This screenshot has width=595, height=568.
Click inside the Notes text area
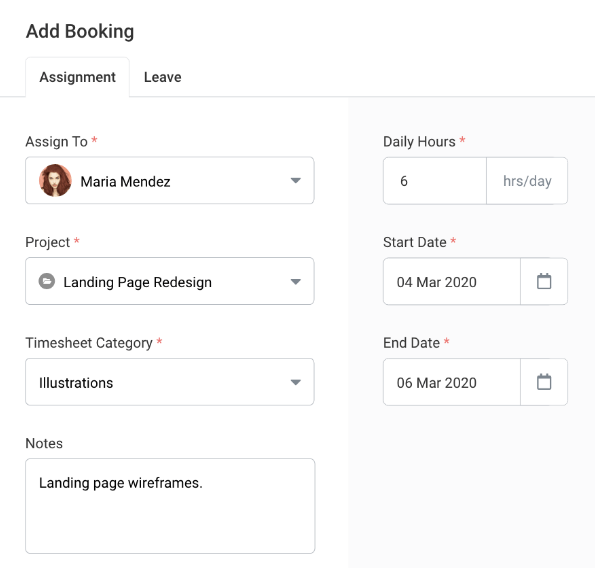click(x=170, y=506)
